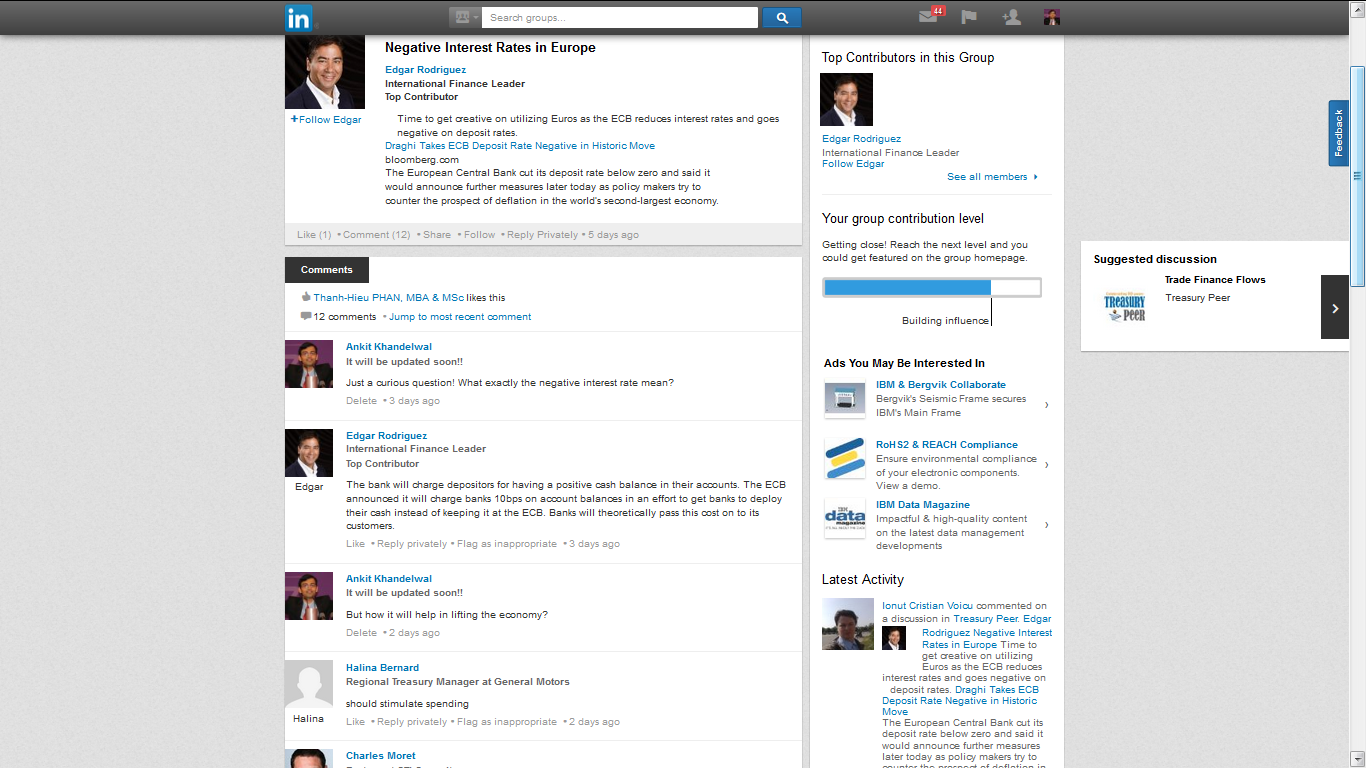Click Follow Edgar in Top Contributors
The height and width of the screenshot is (768, 1366).
pyautogui.click(x=853, y=164)
